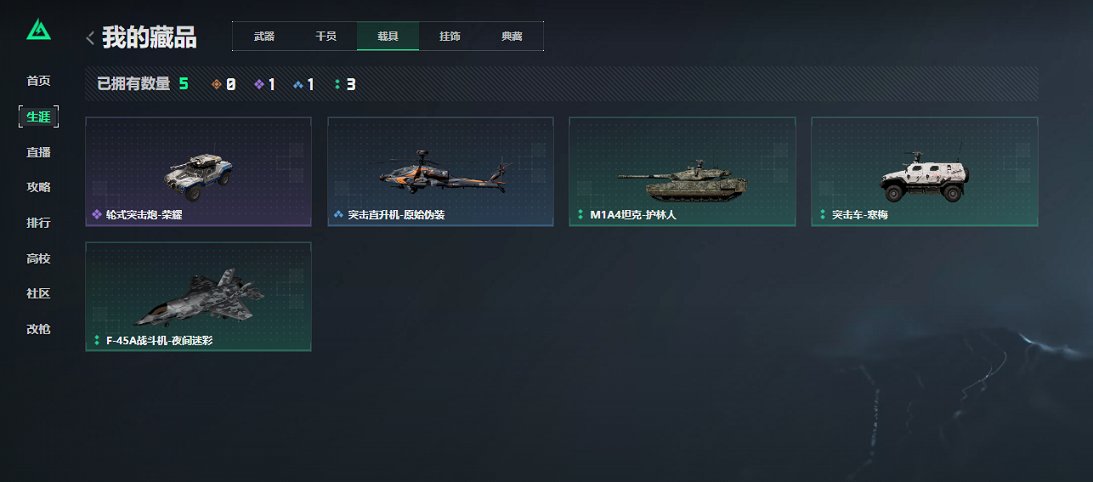Switch to the 武器 tab
The height and width of the screenshot is (482, 1093).
coord(264,36)
